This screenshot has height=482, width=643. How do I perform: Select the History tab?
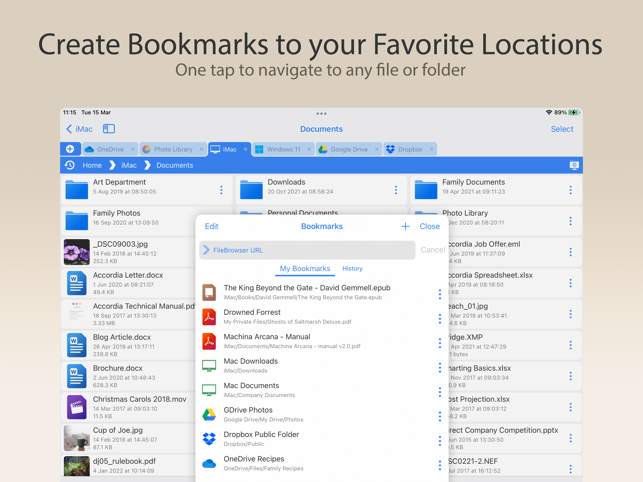(x=352, y=269)
